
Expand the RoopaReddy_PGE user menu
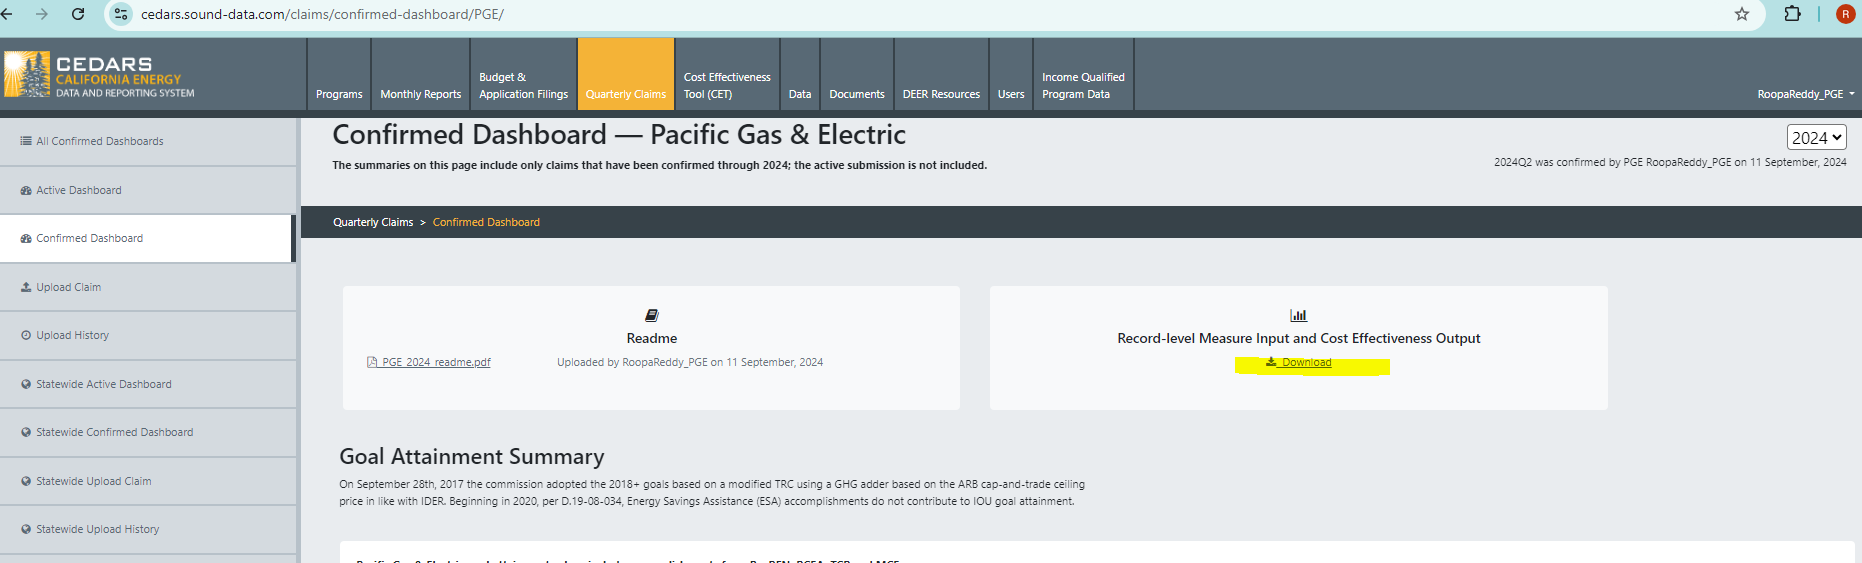click(x=1805, y=94)
